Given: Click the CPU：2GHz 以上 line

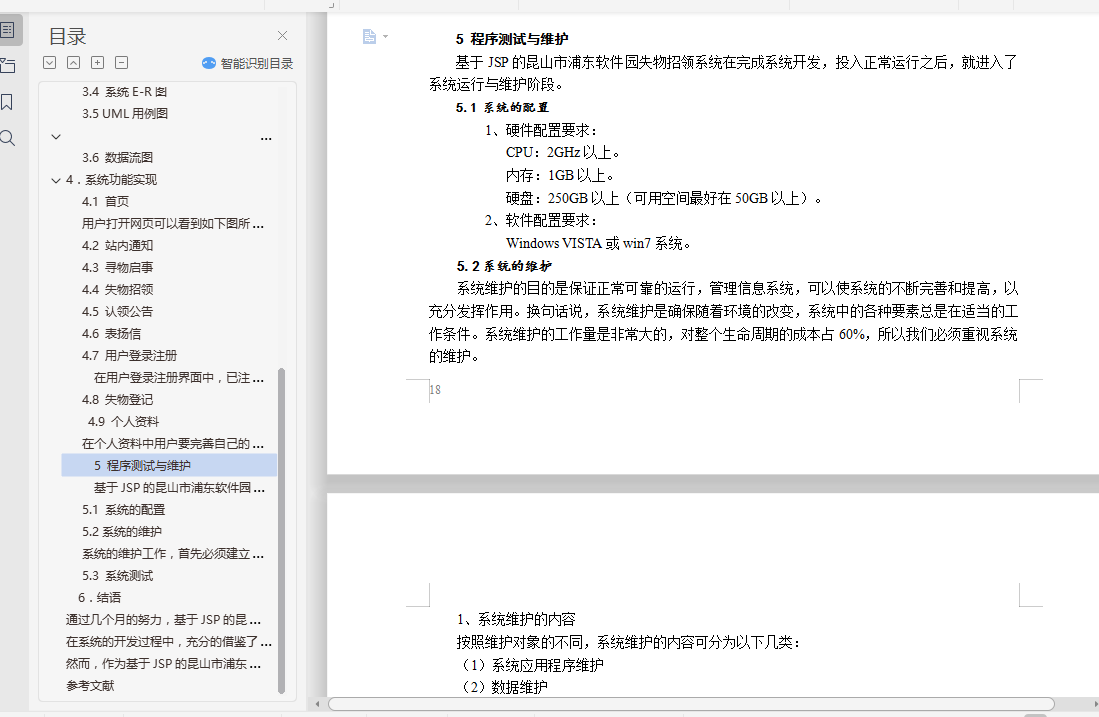Looking at the screenshot, I should coord(563,153).
